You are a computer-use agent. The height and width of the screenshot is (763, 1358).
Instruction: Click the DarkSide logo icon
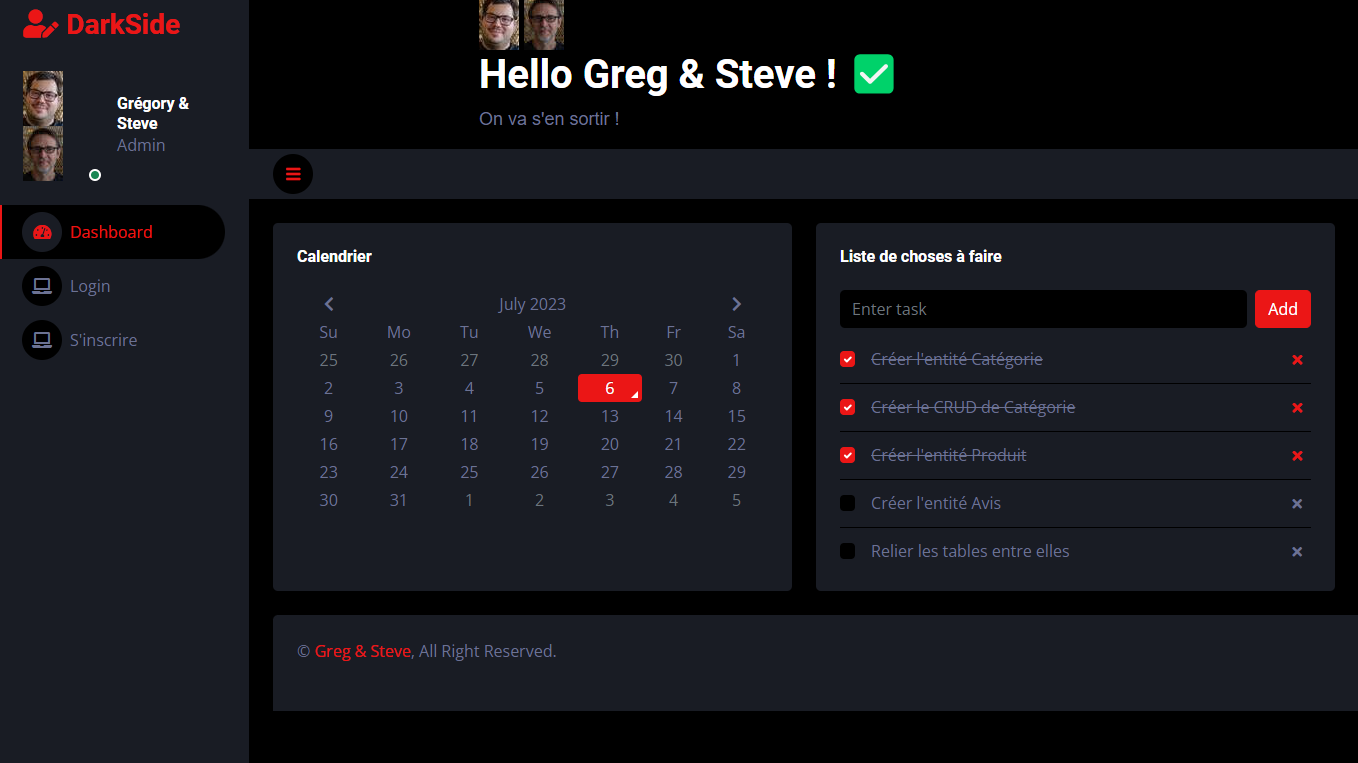pos(40,24)
